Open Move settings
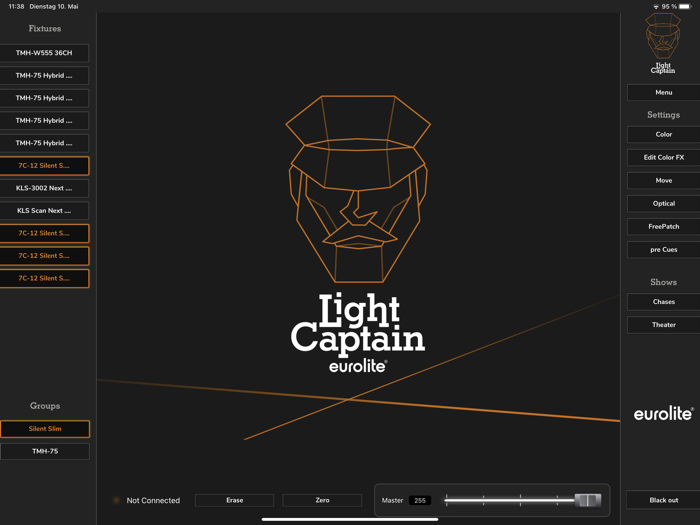 click(x=663, y=181)
